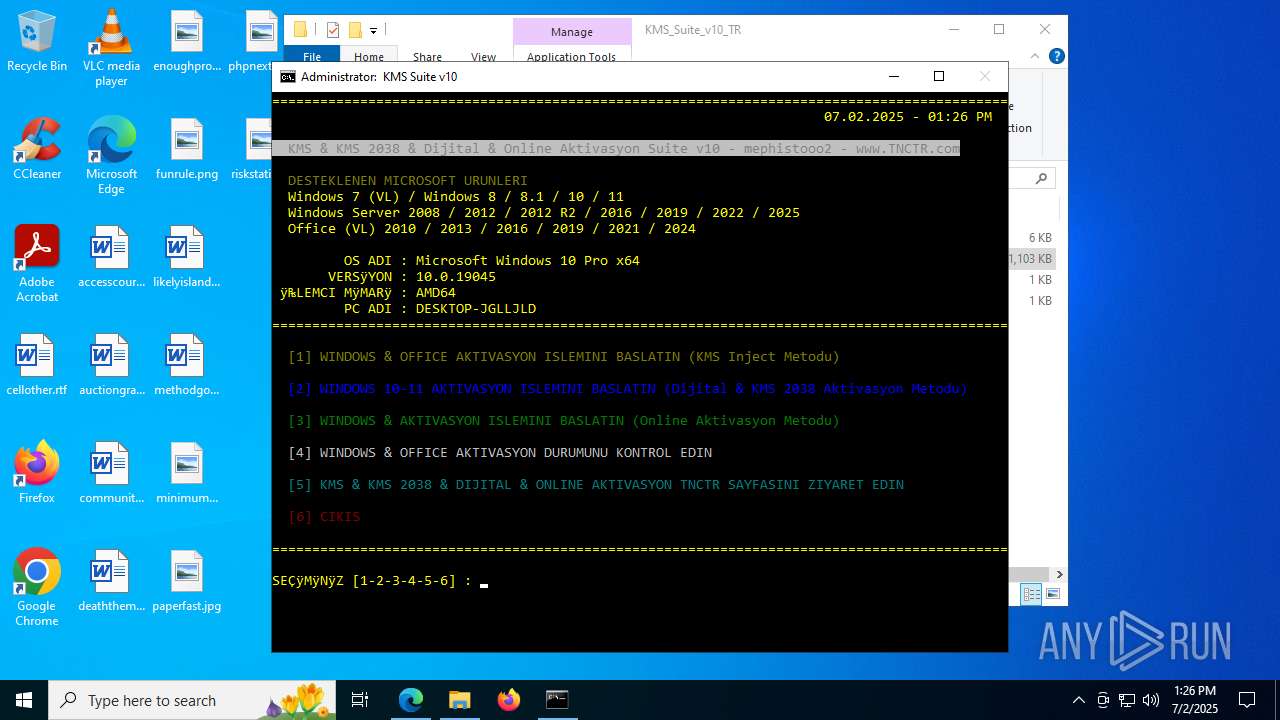
Task: Open Explorer help question mark icon
Action: click(x=1056, y=57)
